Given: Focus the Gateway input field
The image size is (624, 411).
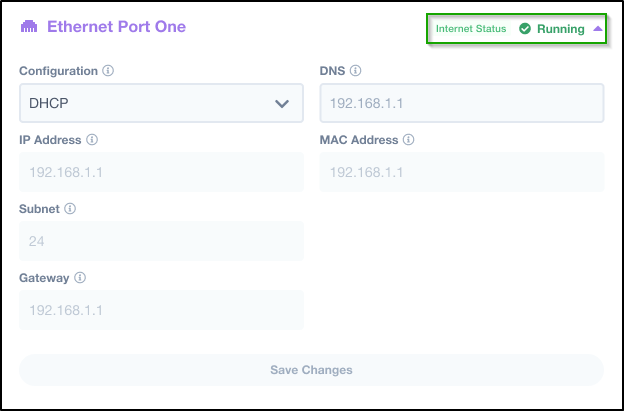Looking at the screenshot, I should 161,310.
